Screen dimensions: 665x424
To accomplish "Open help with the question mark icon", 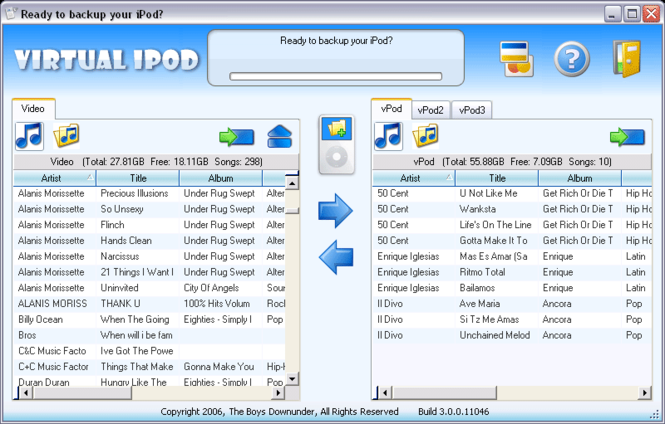I will [572, 59].
